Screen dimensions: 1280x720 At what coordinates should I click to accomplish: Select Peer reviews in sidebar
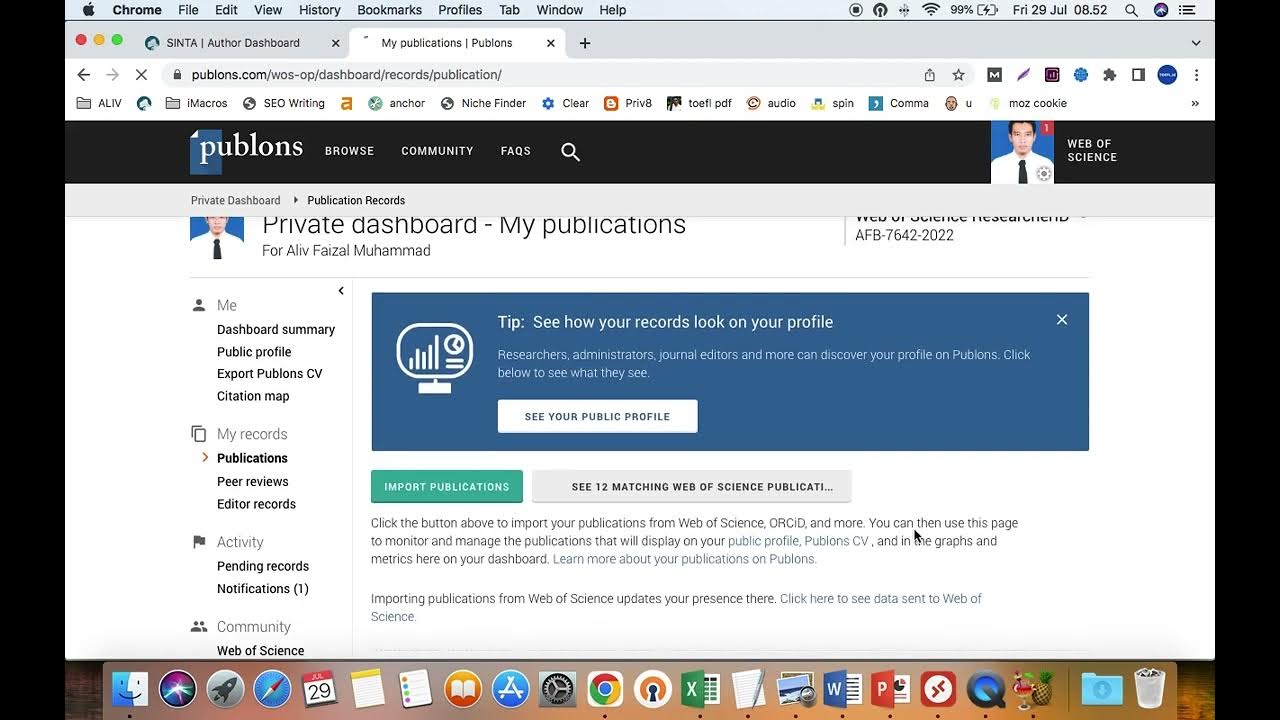[253, 481]
